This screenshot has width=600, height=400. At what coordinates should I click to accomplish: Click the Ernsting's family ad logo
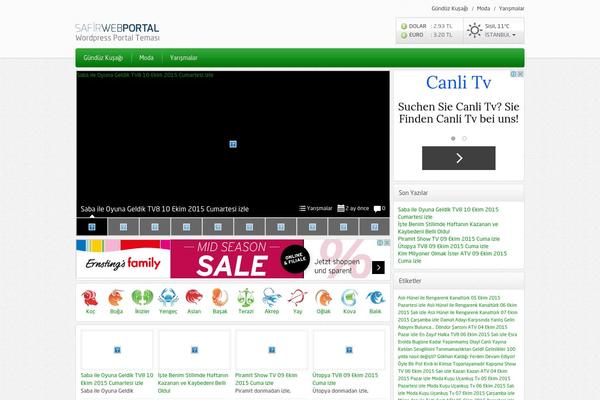pos(123,263)
